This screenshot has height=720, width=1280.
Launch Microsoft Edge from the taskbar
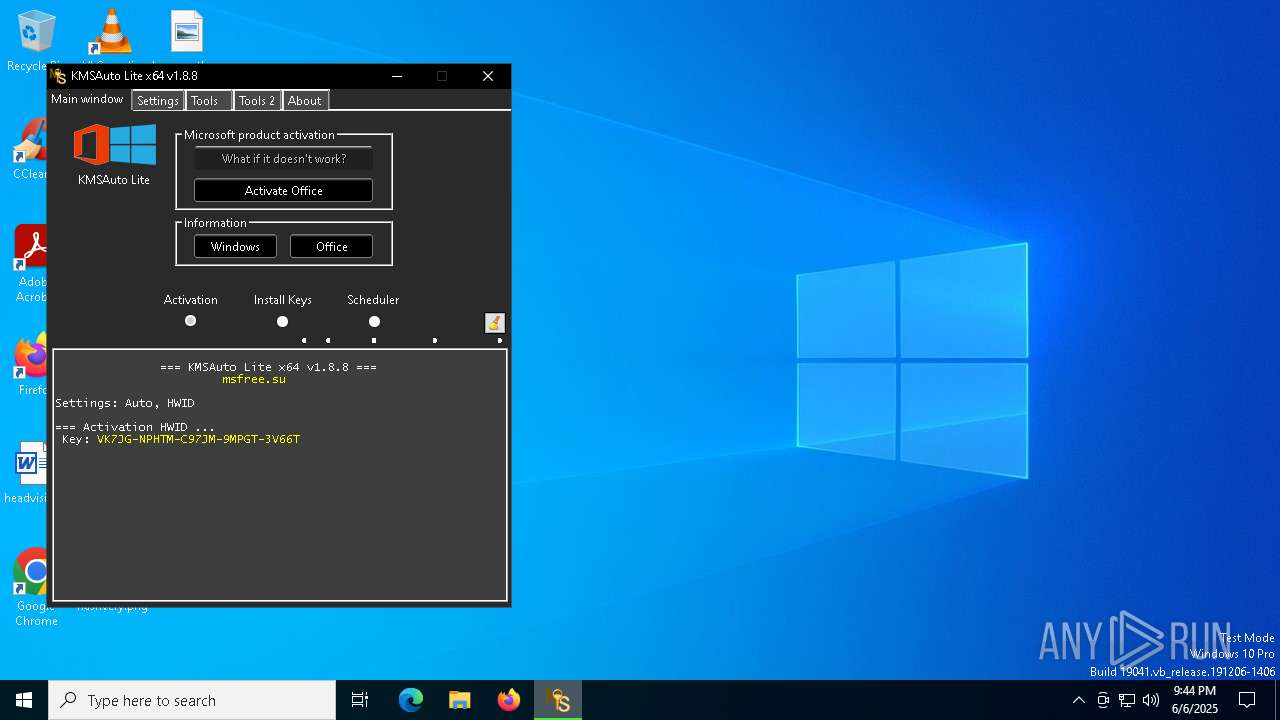coord(411,700)
